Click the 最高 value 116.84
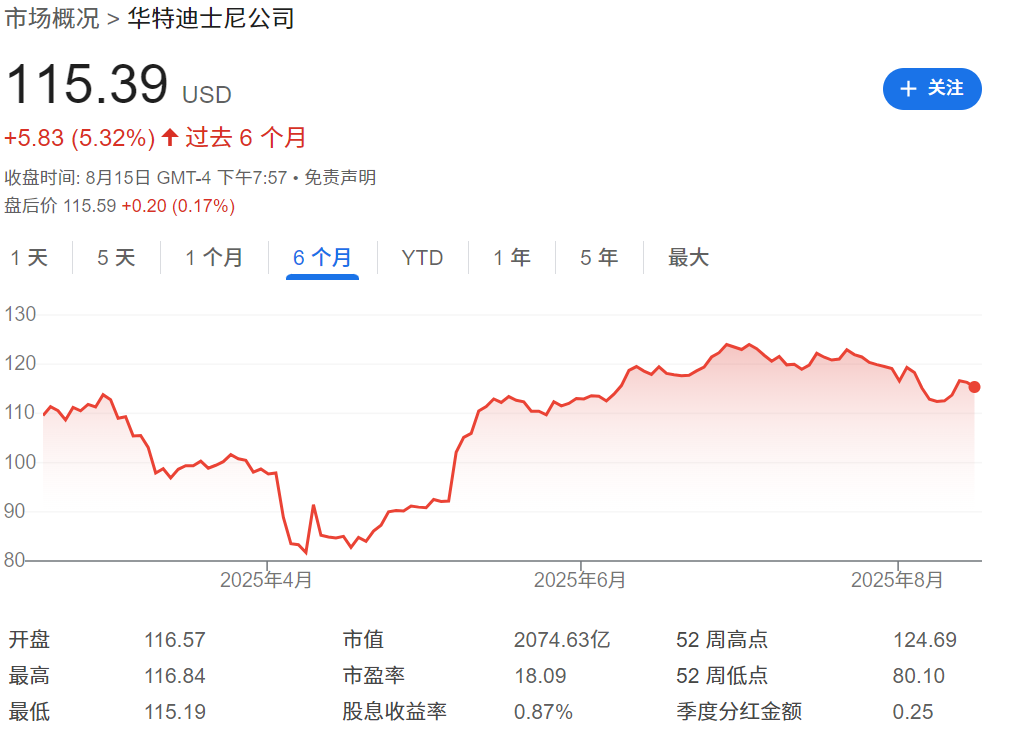The width and height of the screenshot is (1025, 729). [175, 675]
